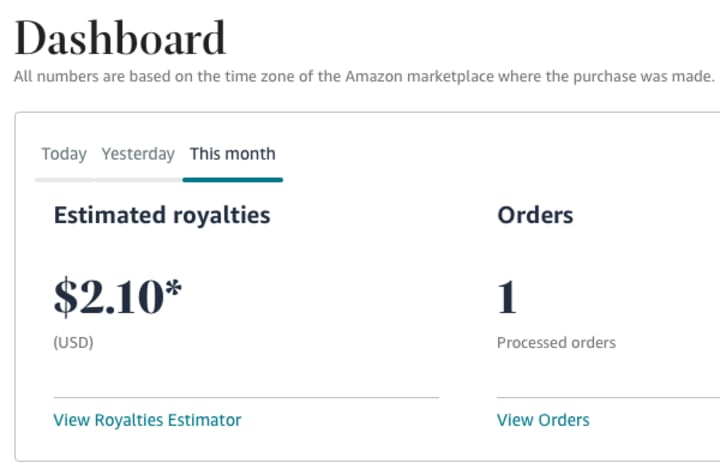Screen dimensions: 720x469
Task: Select the This month tab
Action: click(232, 154)
